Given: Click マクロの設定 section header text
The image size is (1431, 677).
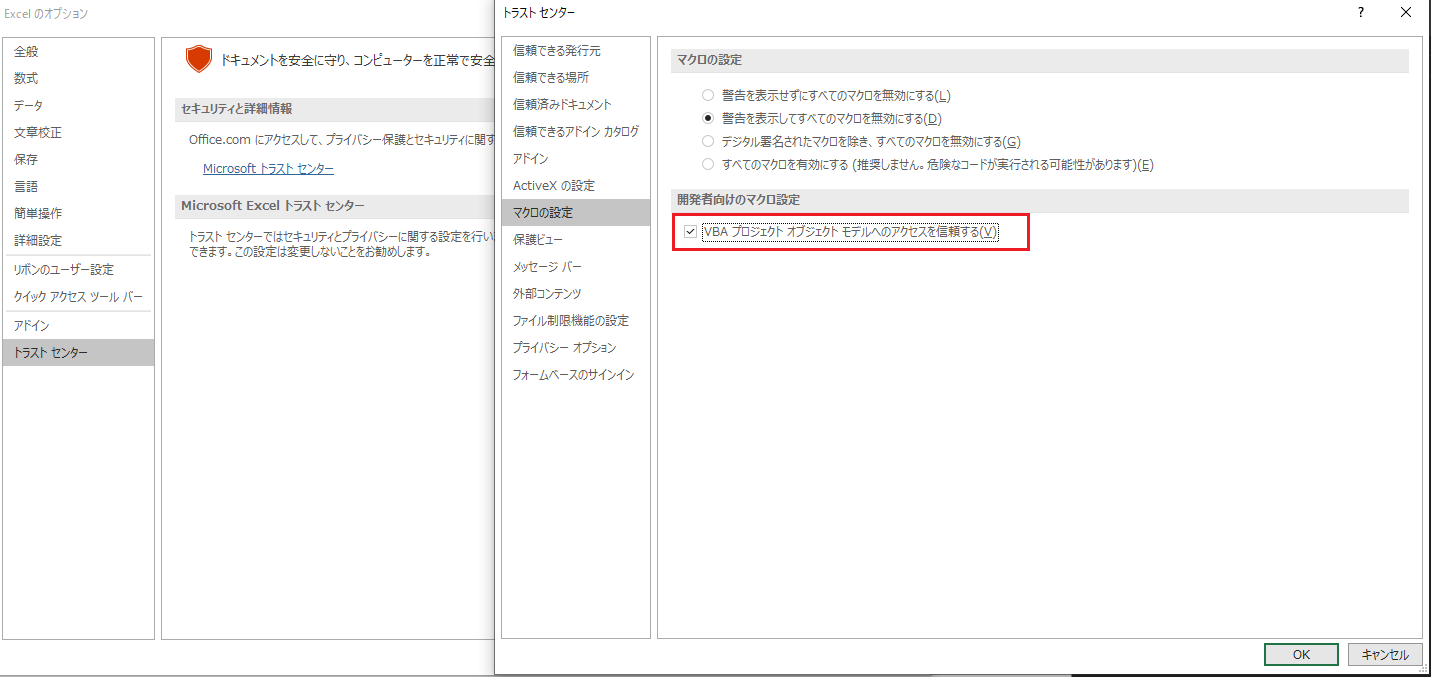Looking at the screenshot, I should tap(709, 60).
